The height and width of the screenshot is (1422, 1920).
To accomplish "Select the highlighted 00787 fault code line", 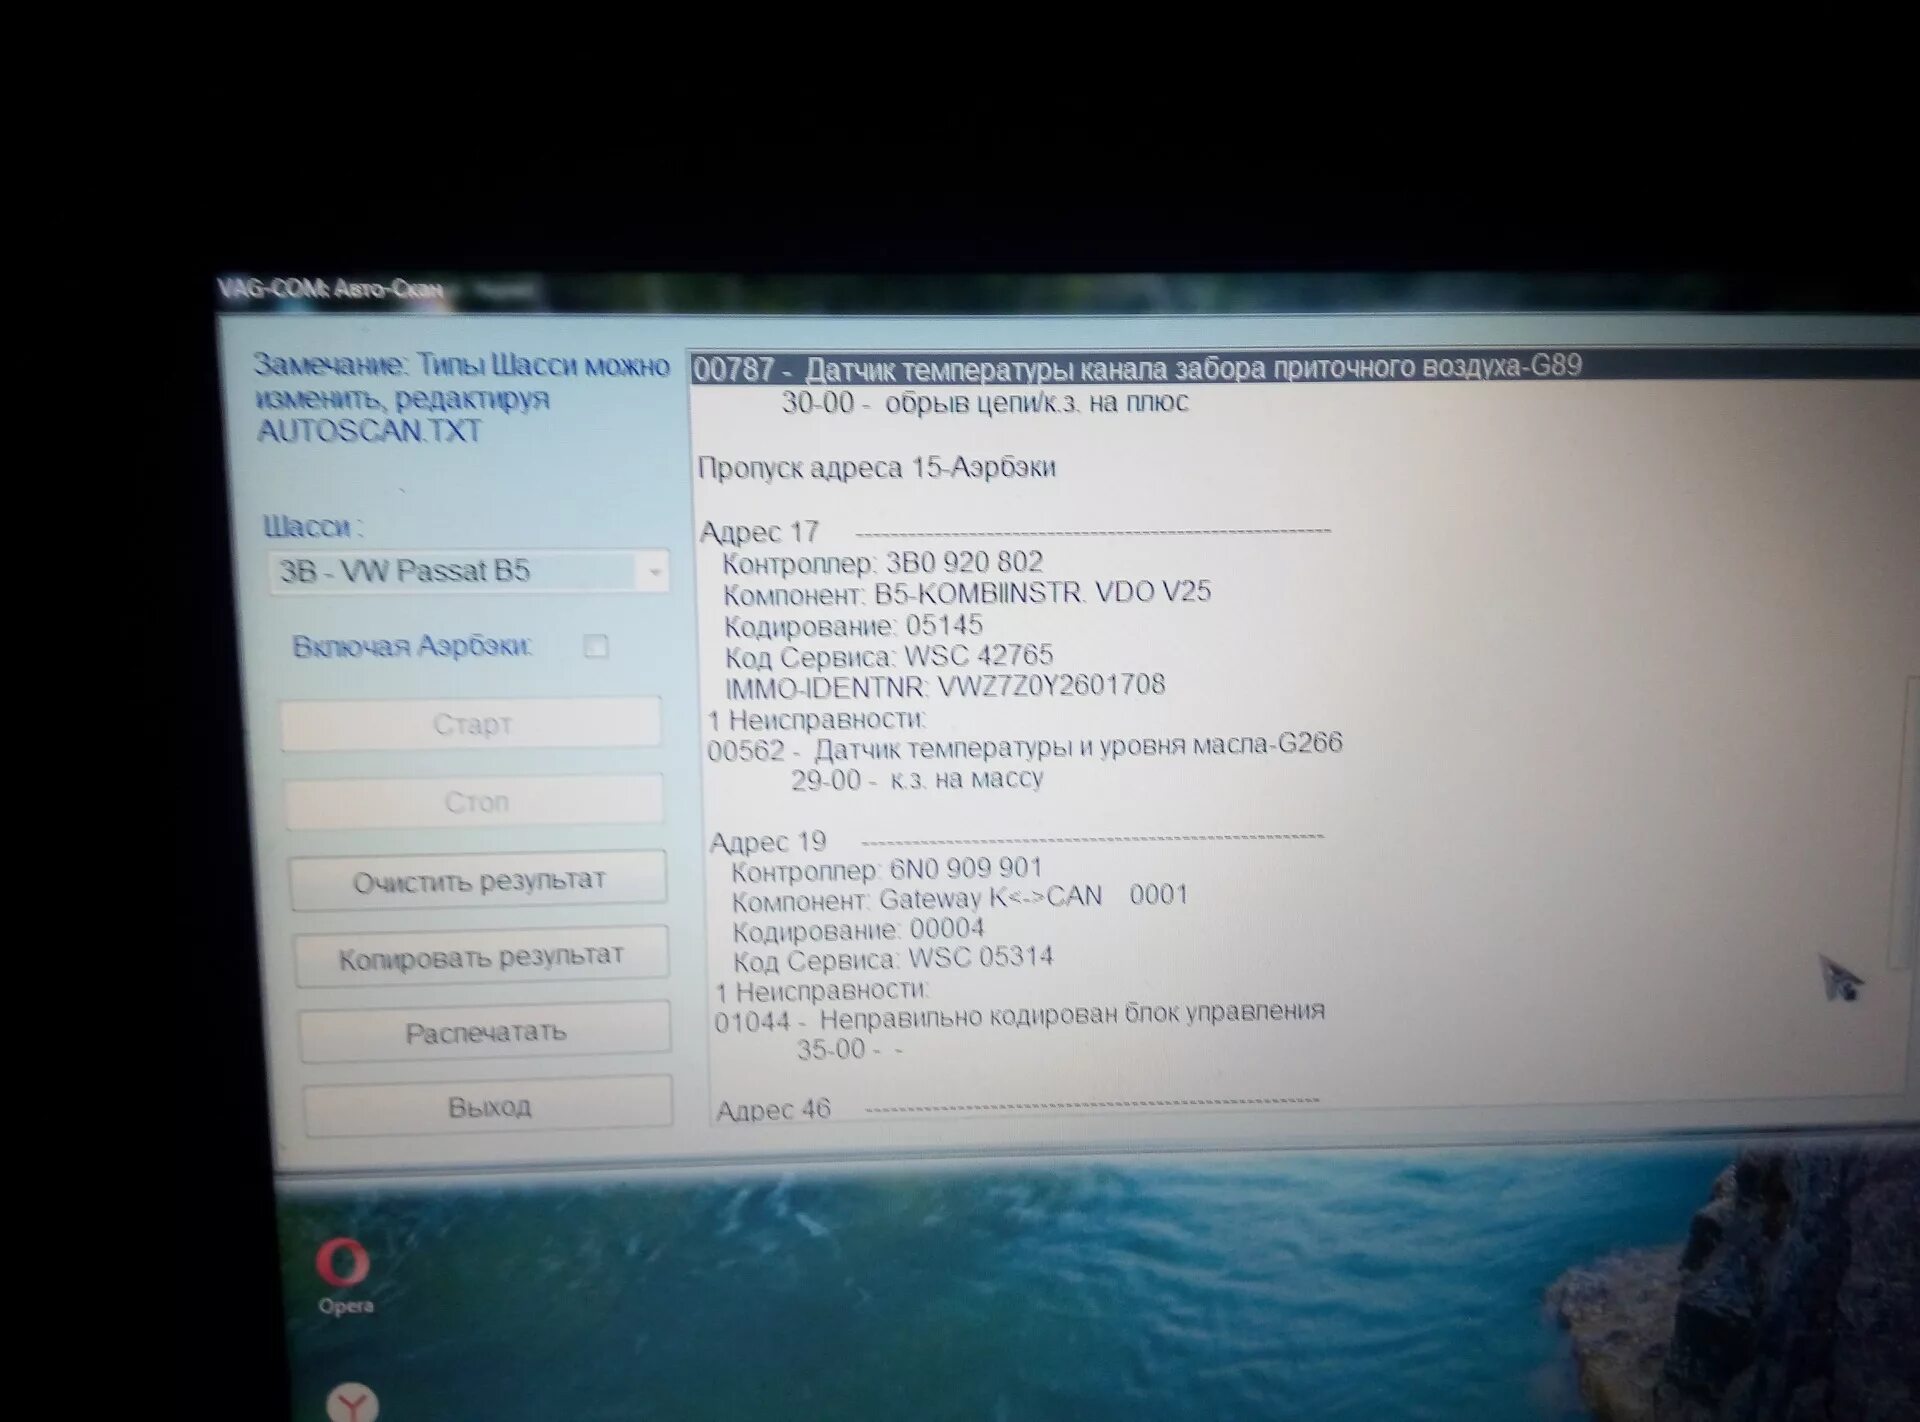I will (x=1135, y=368).
